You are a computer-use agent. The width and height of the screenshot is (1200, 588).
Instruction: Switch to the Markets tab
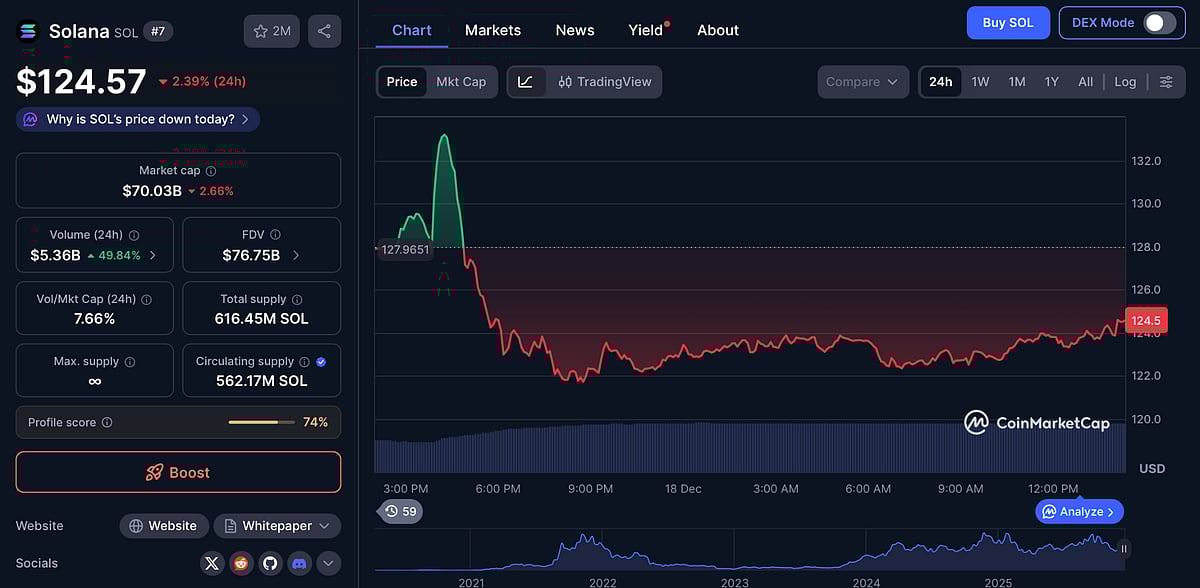pyautogui.click(x=492, y=30)
